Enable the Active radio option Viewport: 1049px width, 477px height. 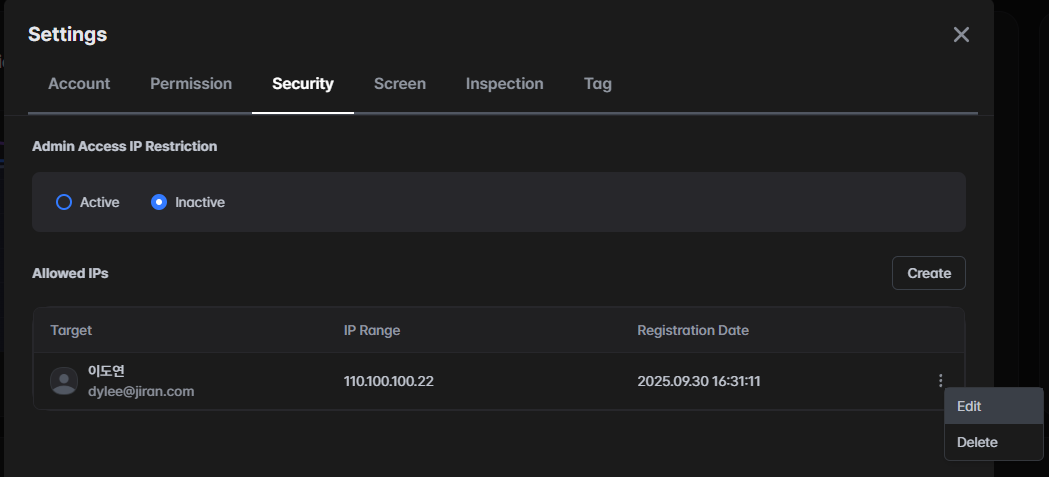64,202
